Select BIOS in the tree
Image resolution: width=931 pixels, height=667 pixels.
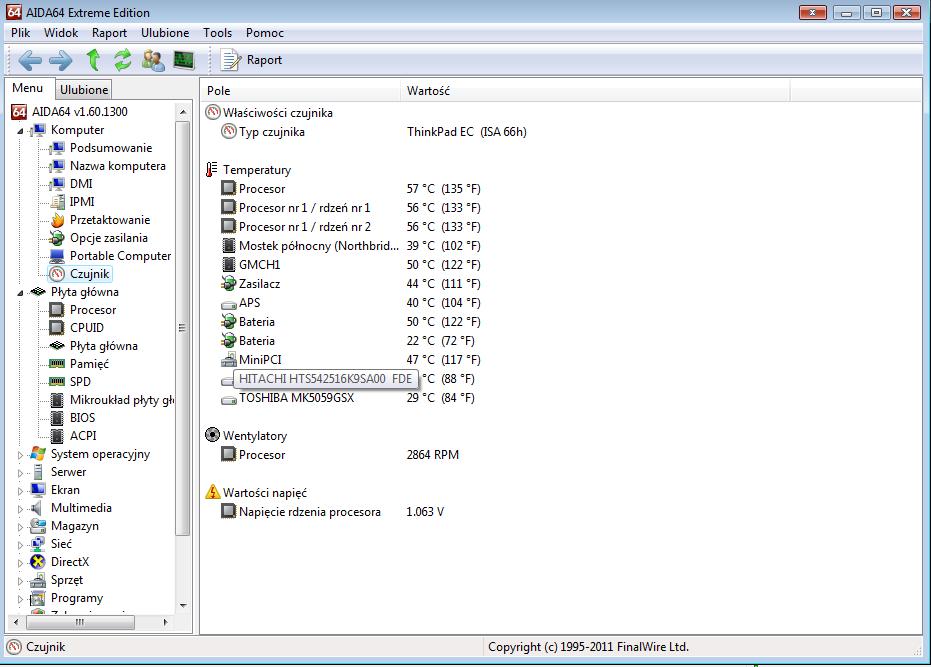83,418
